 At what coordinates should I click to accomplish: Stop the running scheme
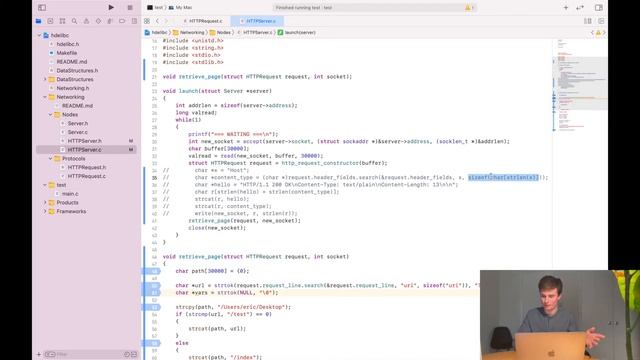(130, 7)
